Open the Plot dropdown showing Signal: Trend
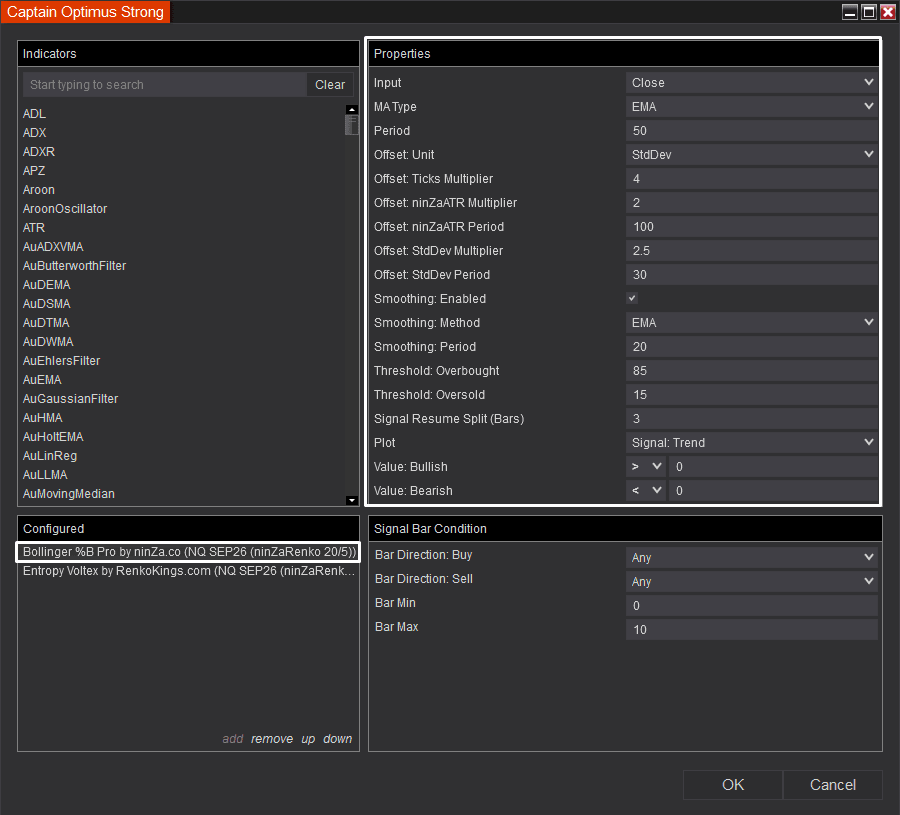This screenshot has height=815, width=900. click(x=751, y=443)
